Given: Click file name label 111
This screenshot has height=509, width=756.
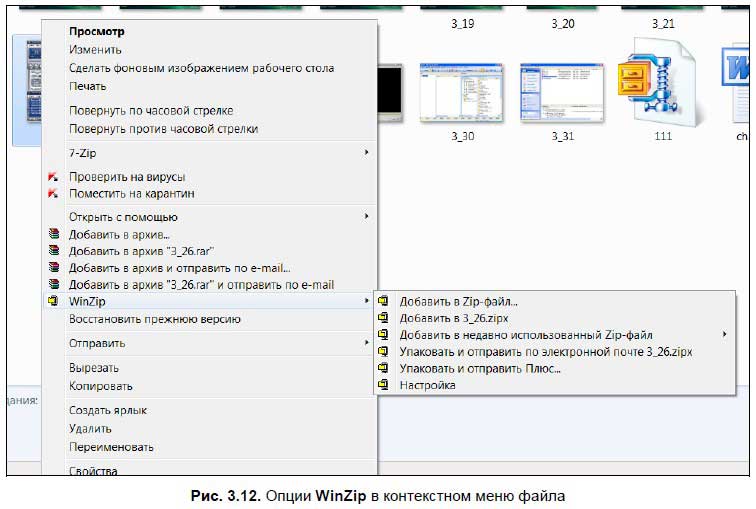Looking at the screenshot, I should (x=663, y=136).
